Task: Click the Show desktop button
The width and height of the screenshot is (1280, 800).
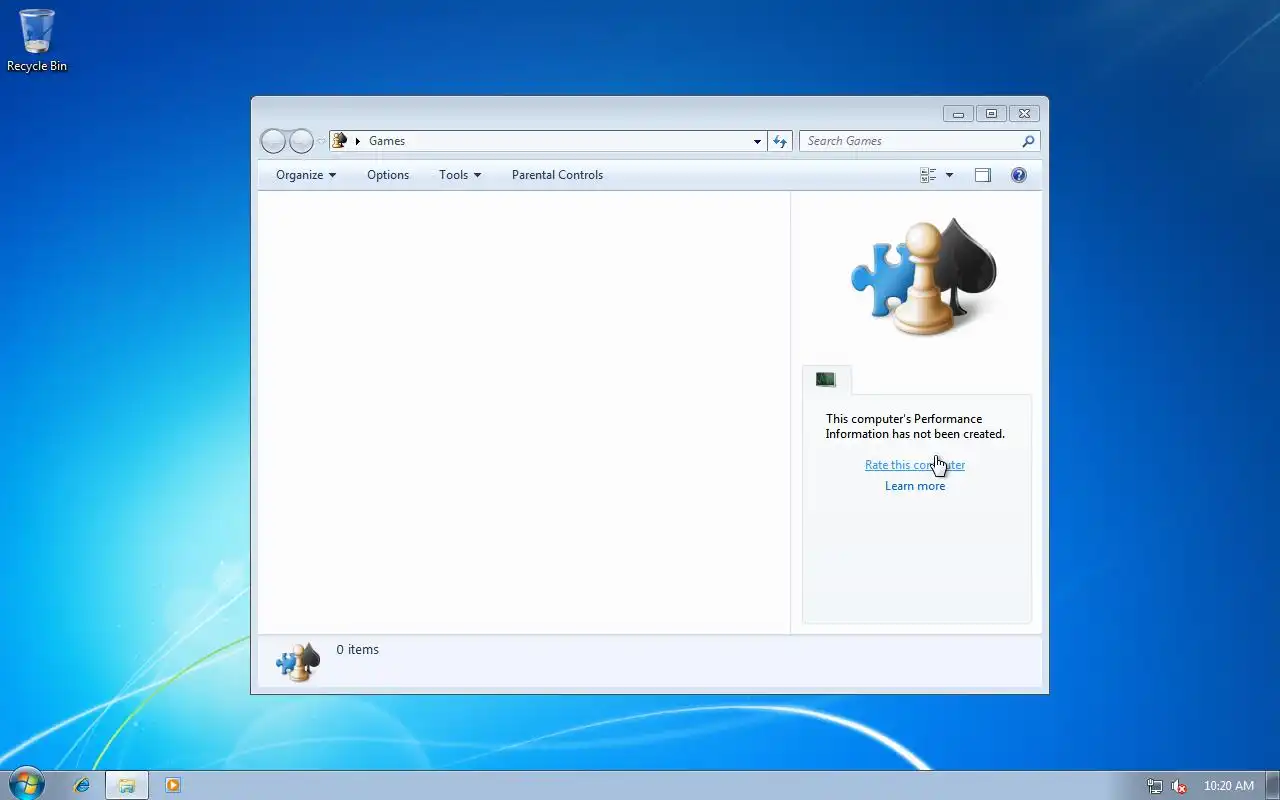Action: [1273, 785]
